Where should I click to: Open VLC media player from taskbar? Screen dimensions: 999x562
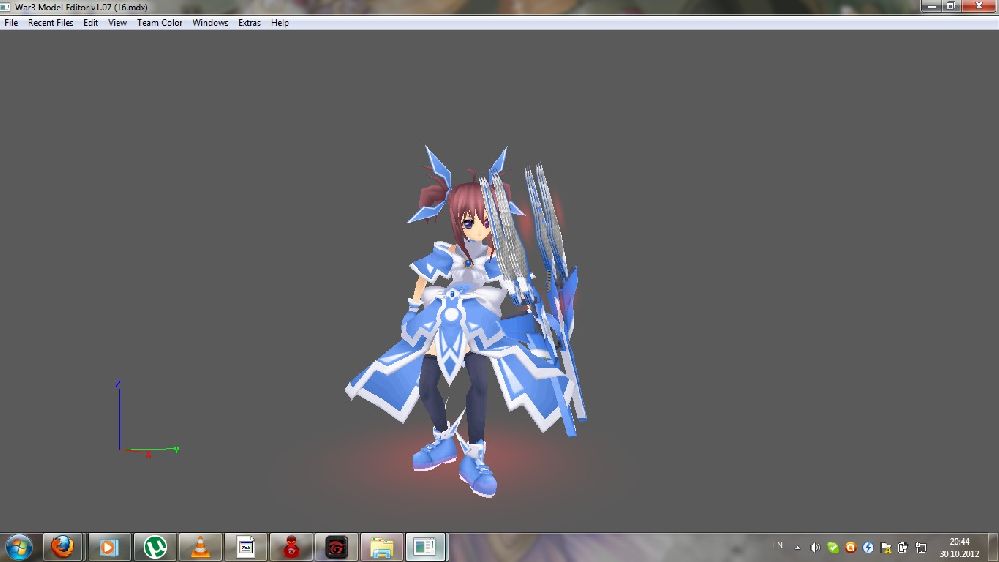[x=200, y=547]
